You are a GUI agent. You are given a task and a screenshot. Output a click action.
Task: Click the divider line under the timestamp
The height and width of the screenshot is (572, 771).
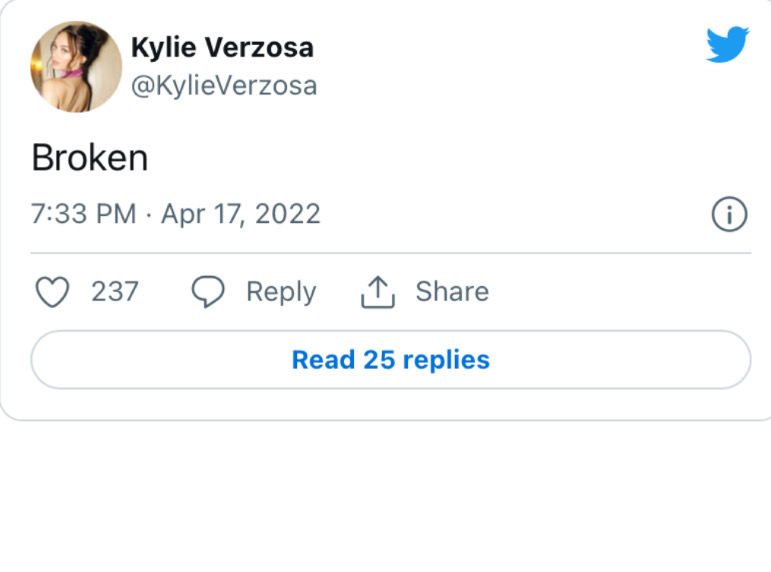(390, 253)
